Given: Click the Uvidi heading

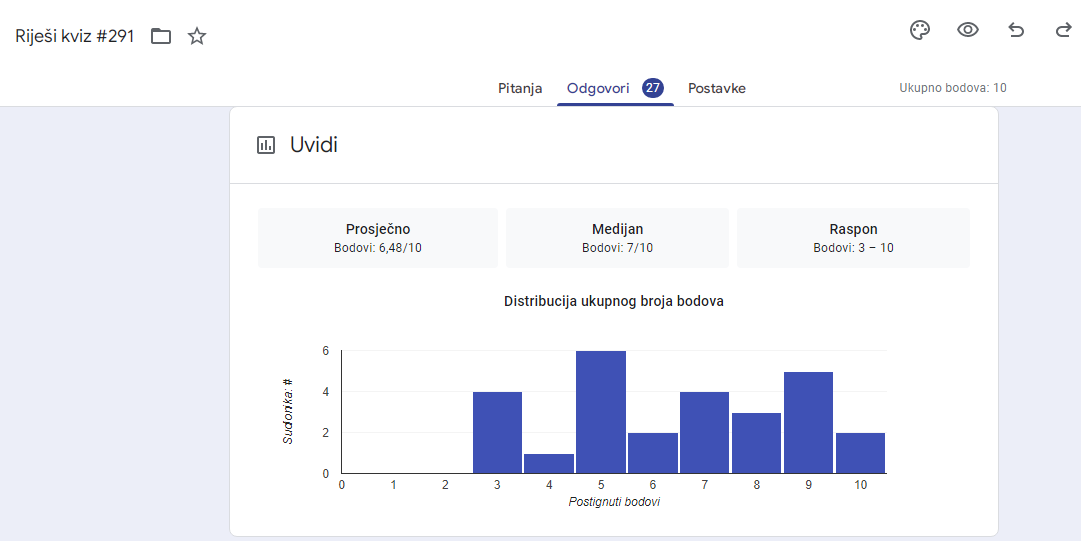Looking at the screenshot, I should pos(314,145).
